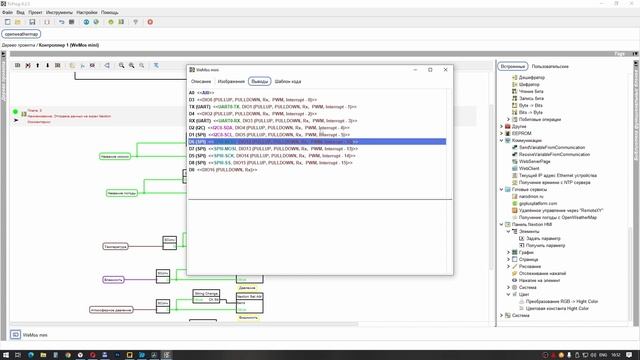Collapse the Готовые сервисы folder
The height and width of the screenshot is (360, 640).
pyautogui.click(x=502, y=189)
